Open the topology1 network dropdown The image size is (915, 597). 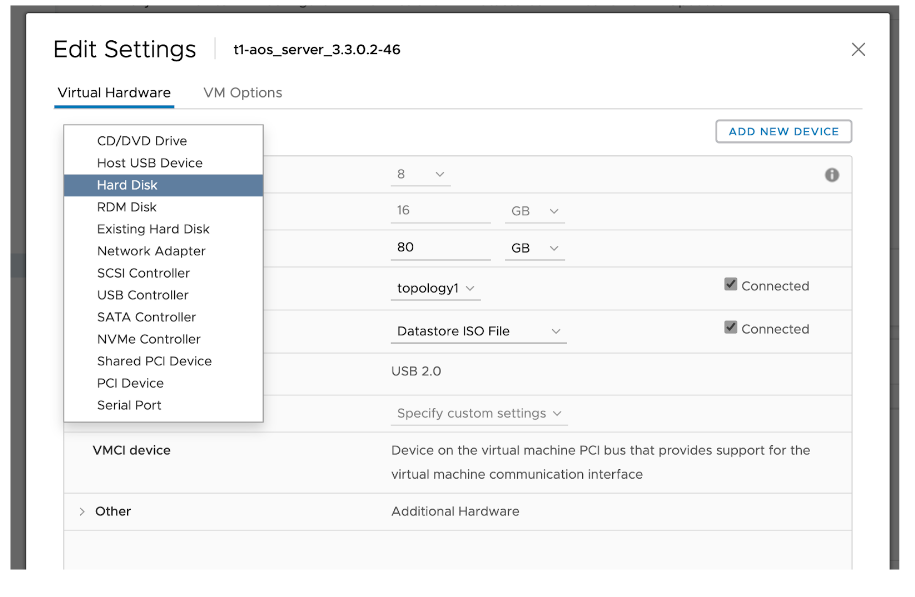pyautogui.click(x=436, y=288)
